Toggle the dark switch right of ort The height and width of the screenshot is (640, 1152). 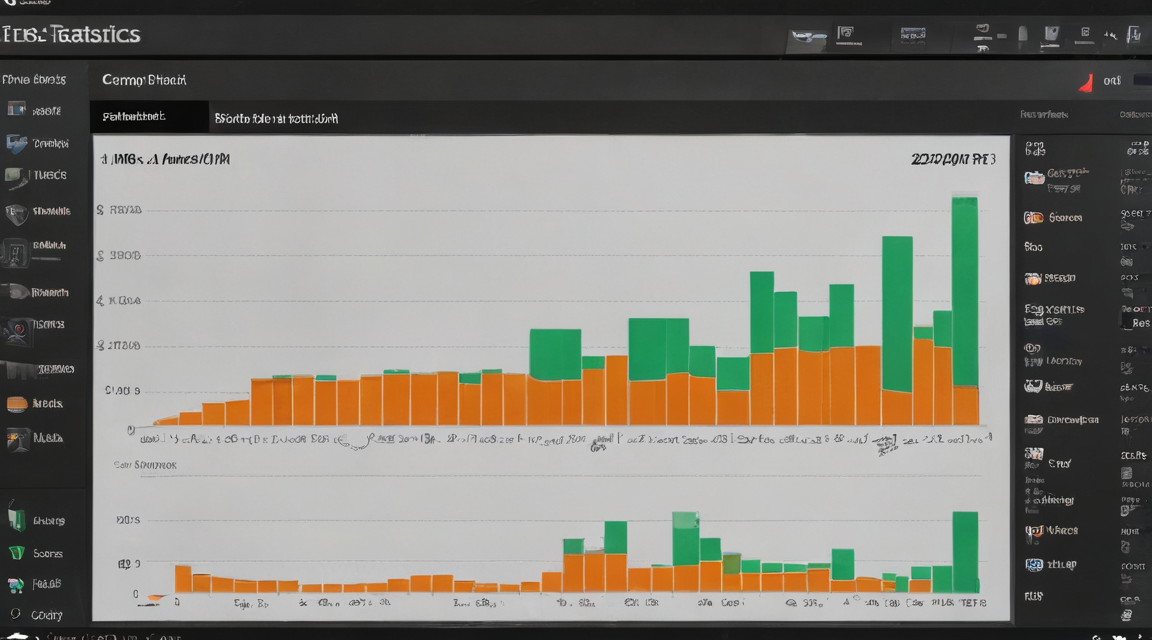coord(1142,80)
